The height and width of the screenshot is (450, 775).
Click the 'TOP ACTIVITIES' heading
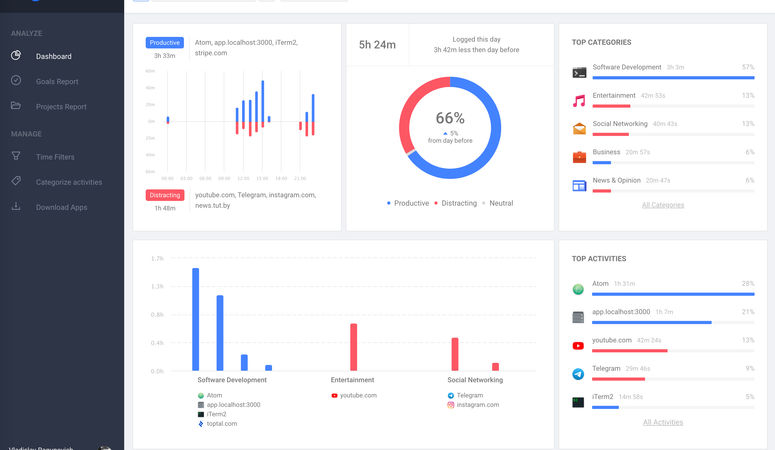tap(599, 259)
